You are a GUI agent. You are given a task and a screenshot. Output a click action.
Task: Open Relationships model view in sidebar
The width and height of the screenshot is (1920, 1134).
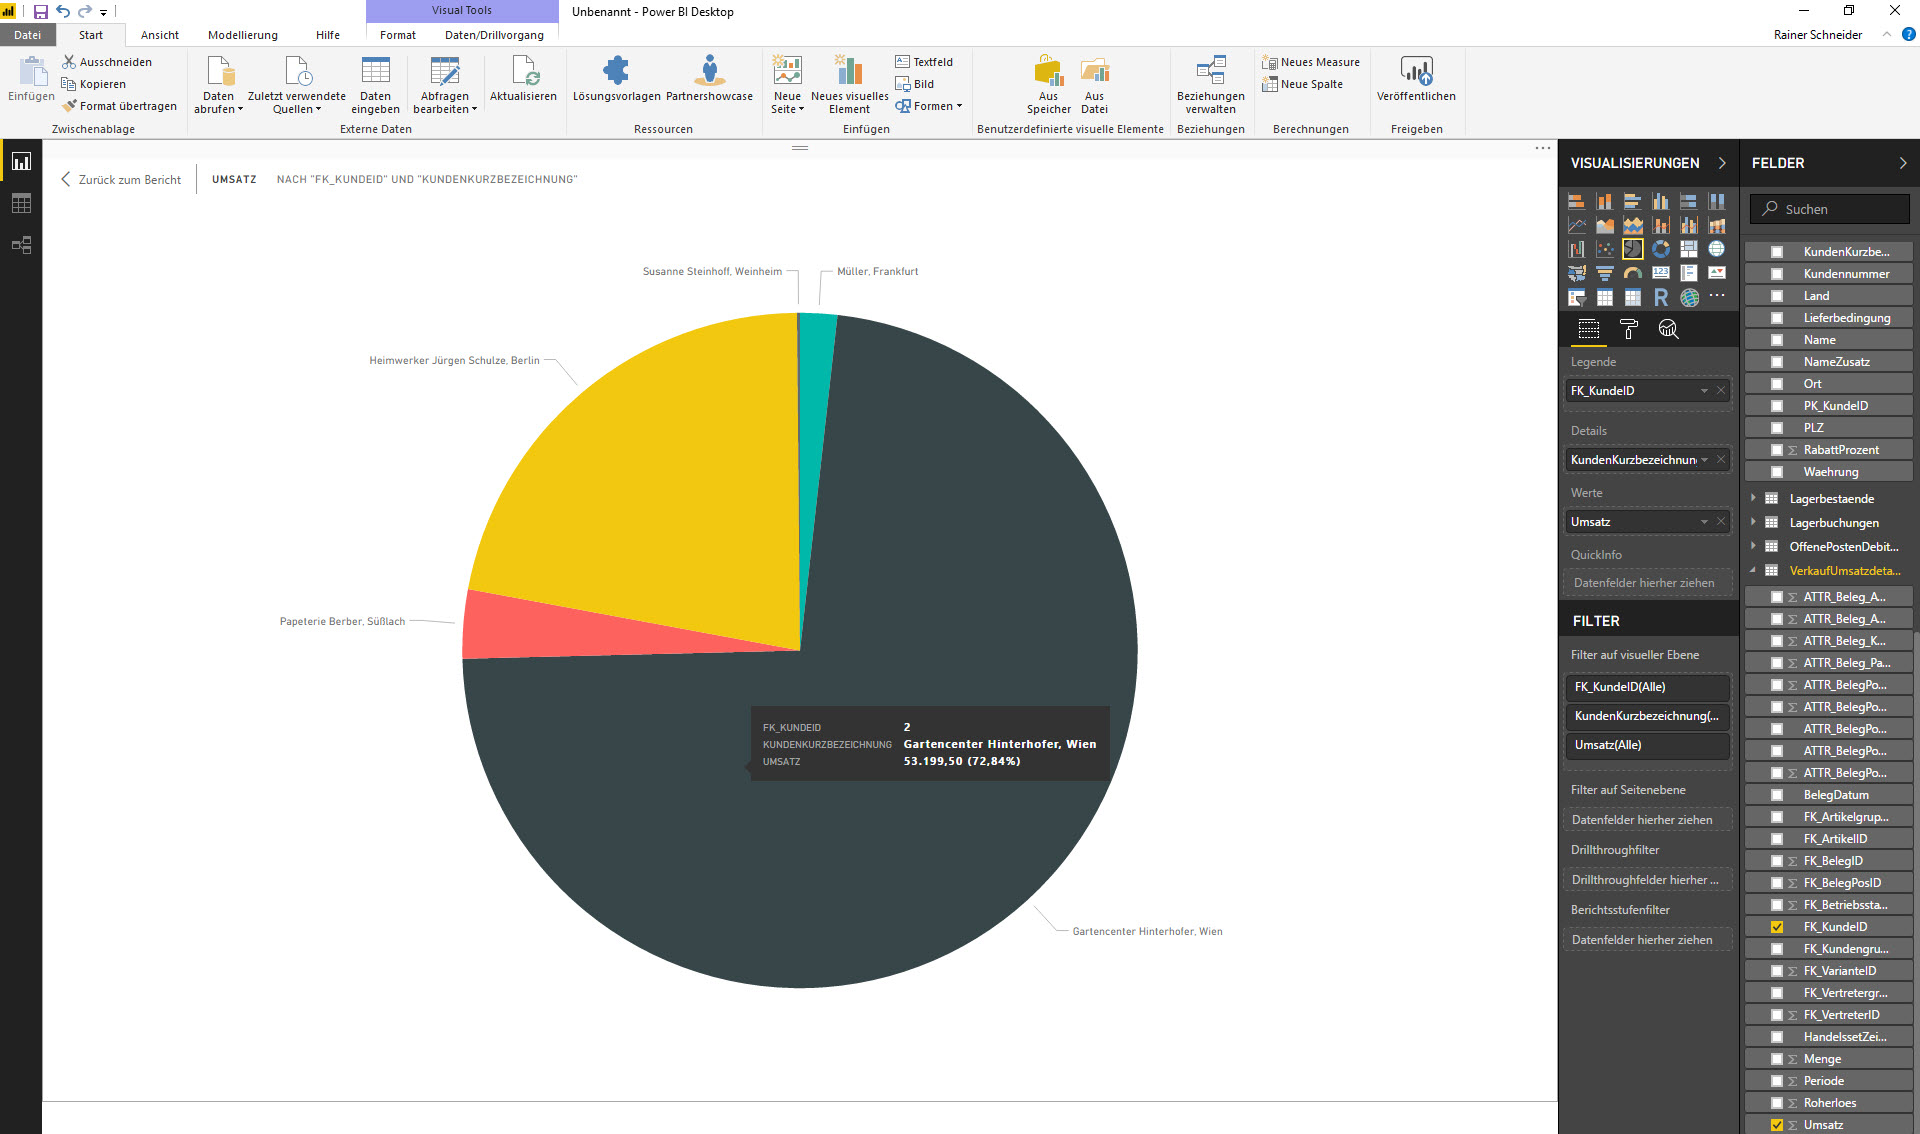coord(21,245)
